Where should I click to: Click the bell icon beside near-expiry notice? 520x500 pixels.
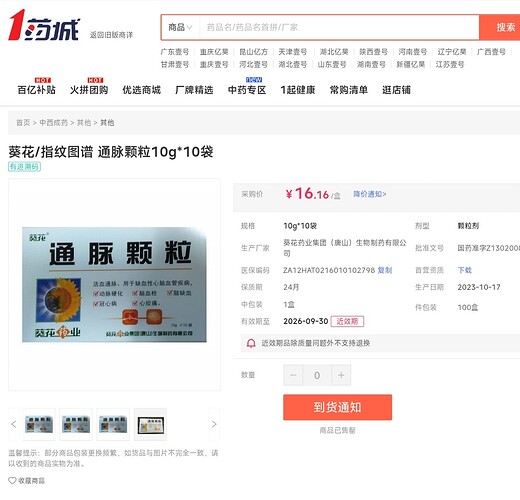click(x=251, y=343)
